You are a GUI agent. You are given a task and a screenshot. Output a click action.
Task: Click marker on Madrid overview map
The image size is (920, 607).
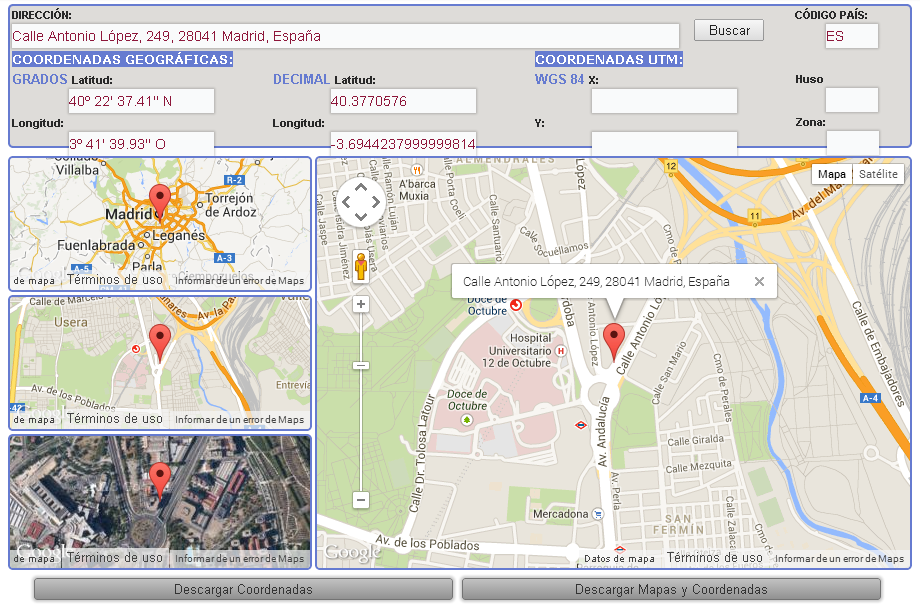[x=160, y=201]
